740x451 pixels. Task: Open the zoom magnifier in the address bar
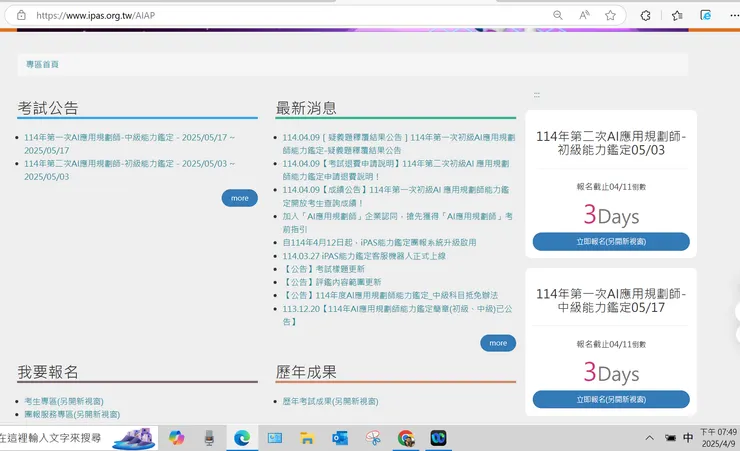[x=558, y=15]
